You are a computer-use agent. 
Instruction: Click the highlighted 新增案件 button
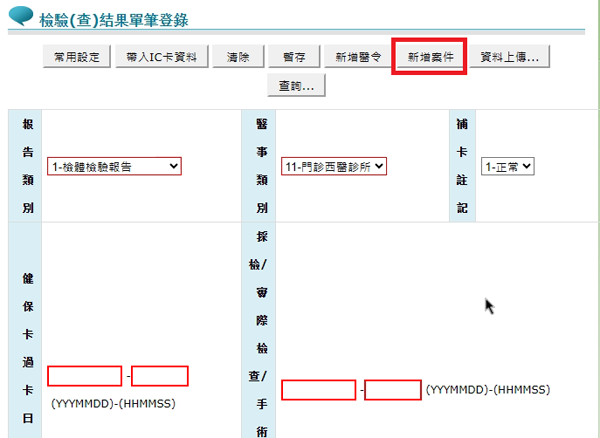click(431, 58)
